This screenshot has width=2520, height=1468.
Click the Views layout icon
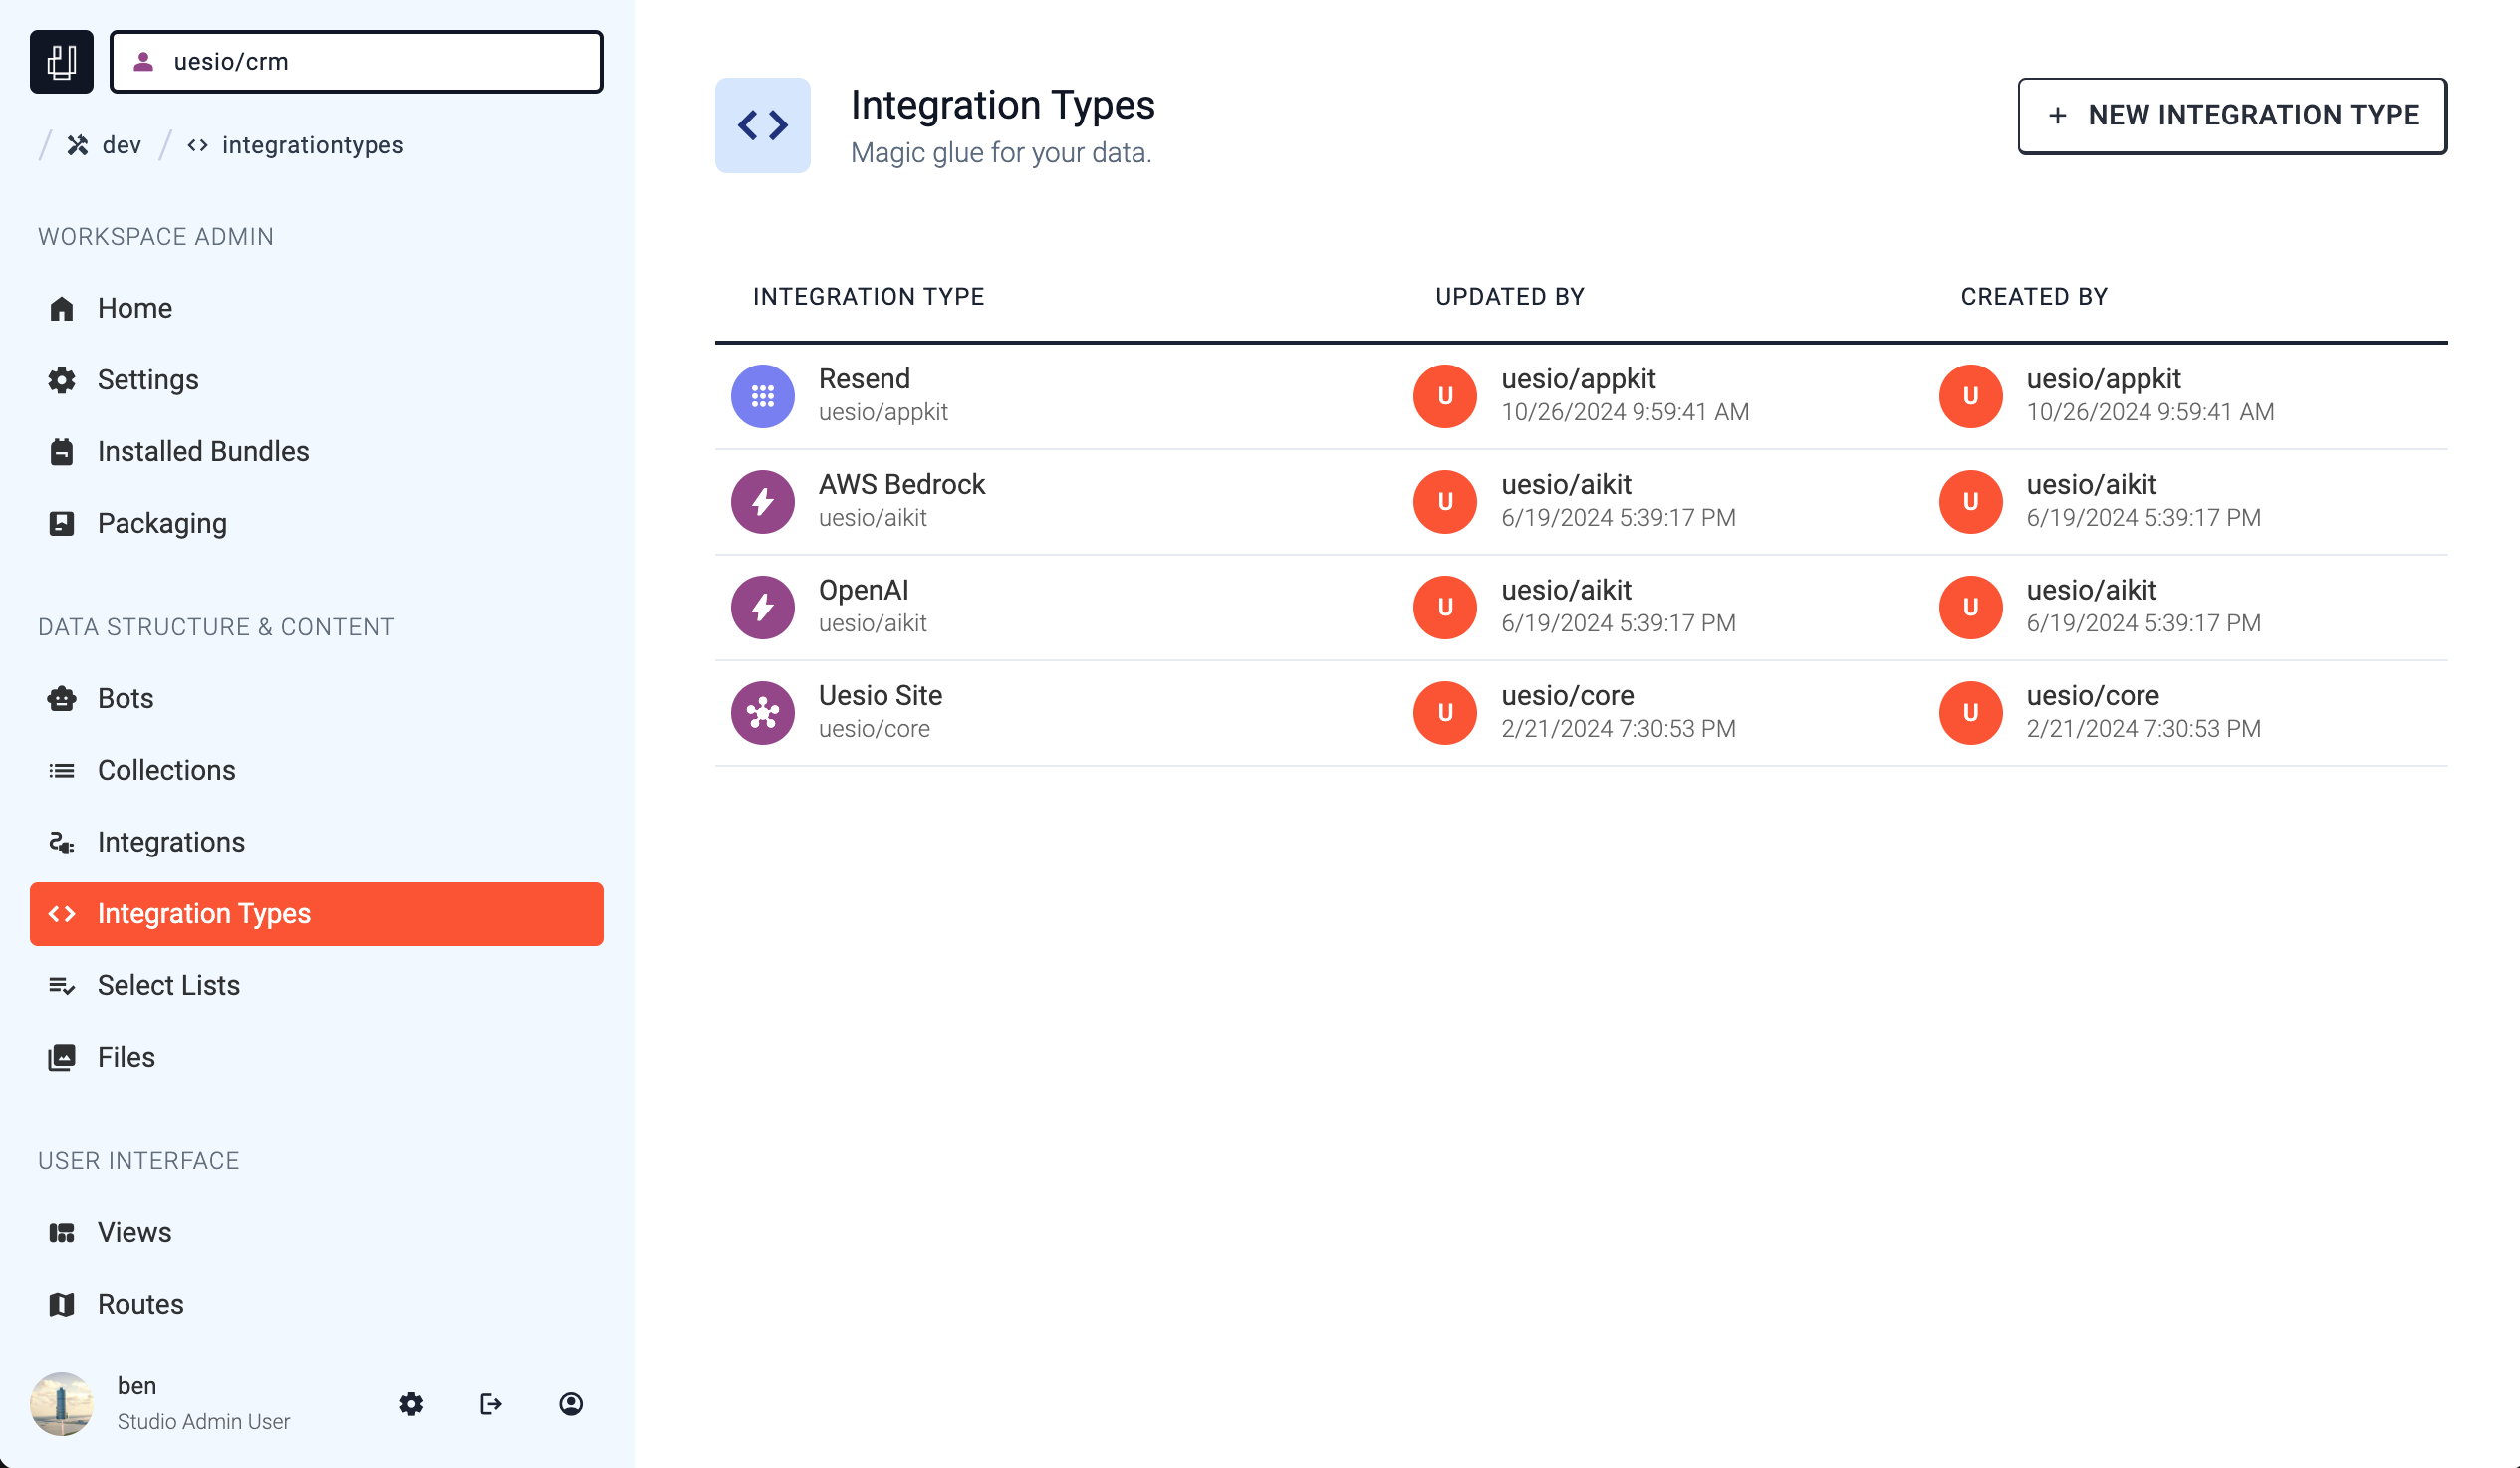coord(61,1233)
